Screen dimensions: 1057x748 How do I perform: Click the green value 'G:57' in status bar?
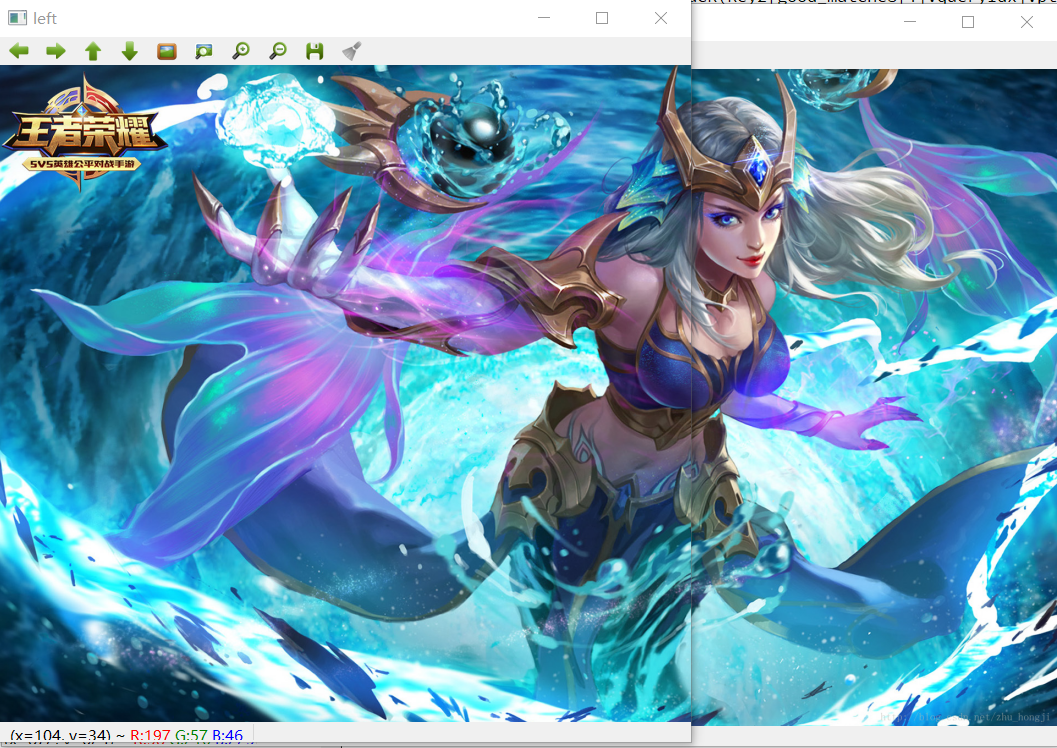tap(191, 735)
